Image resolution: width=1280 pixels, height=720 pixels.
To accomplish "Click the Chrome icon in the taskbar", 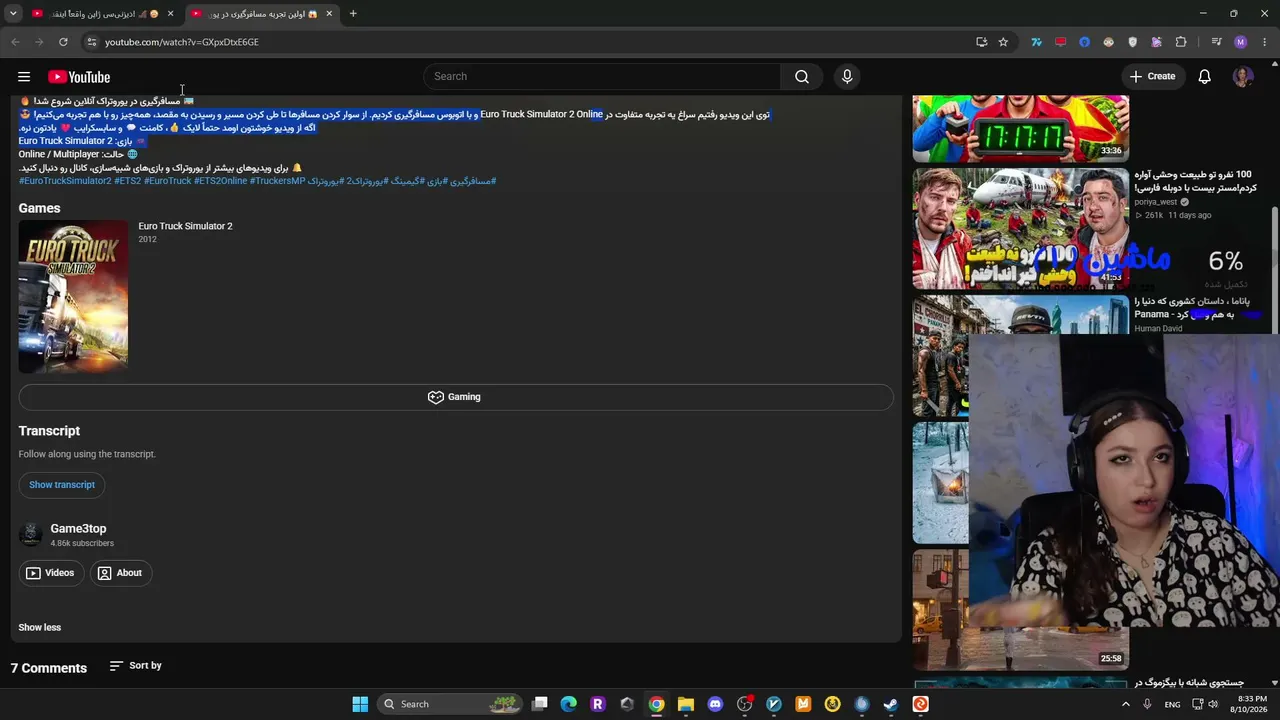I will pyautogui.click(x=656, y=704).
